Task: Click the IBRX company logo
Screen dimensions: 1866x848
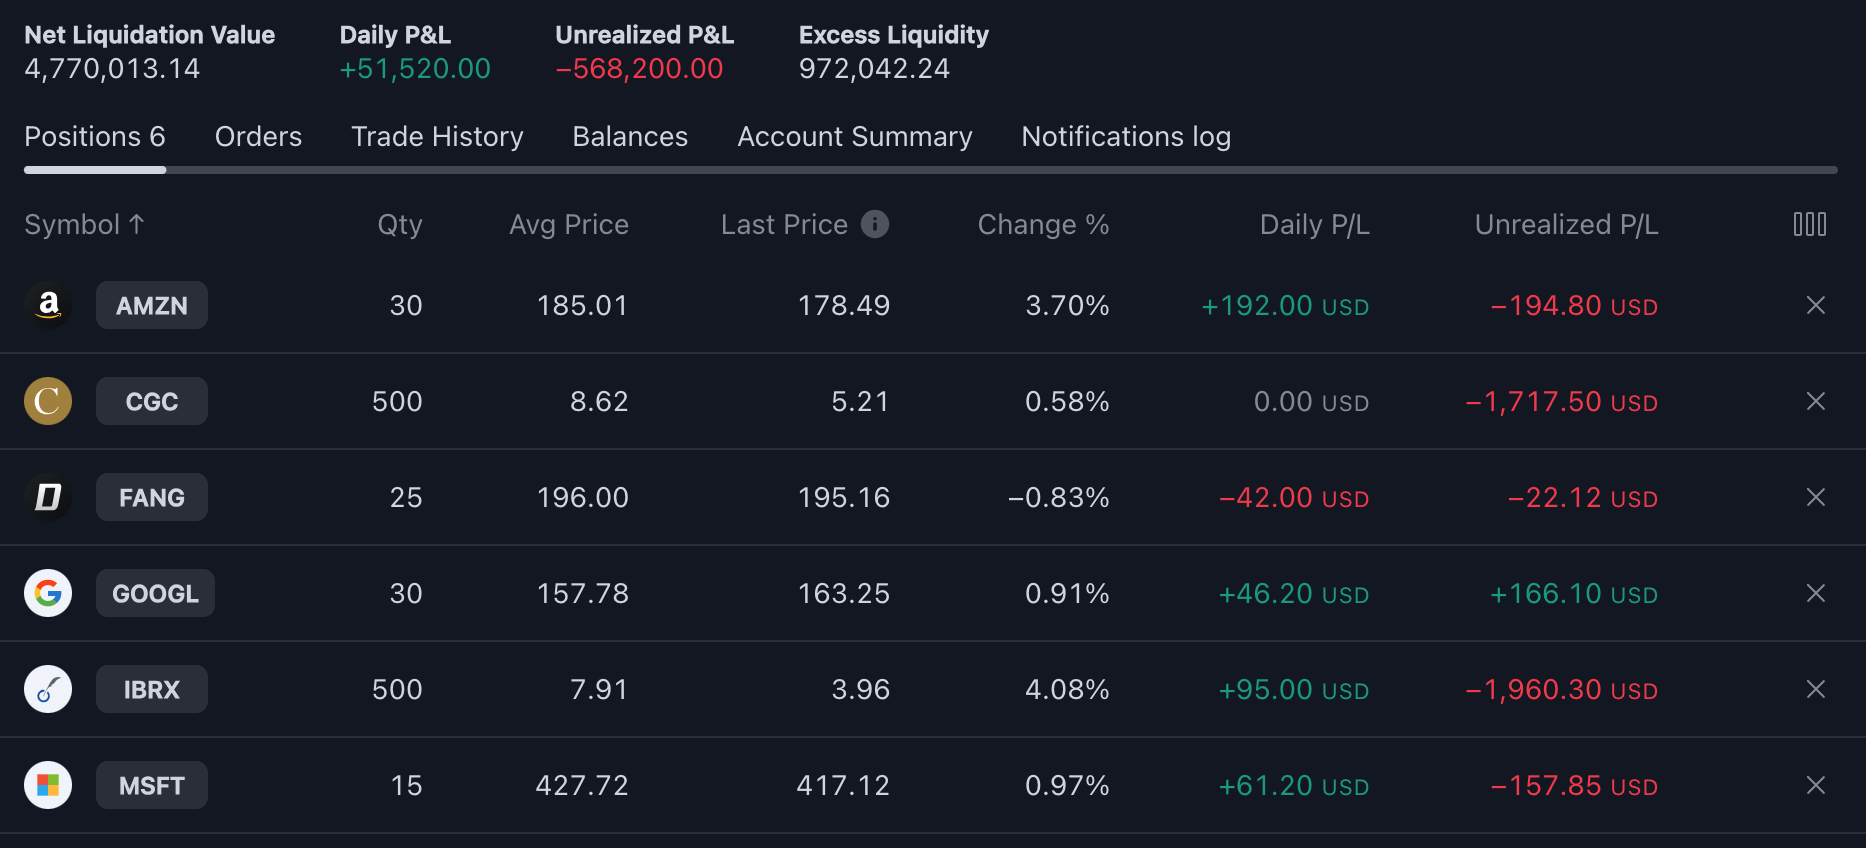Action: 48,689
